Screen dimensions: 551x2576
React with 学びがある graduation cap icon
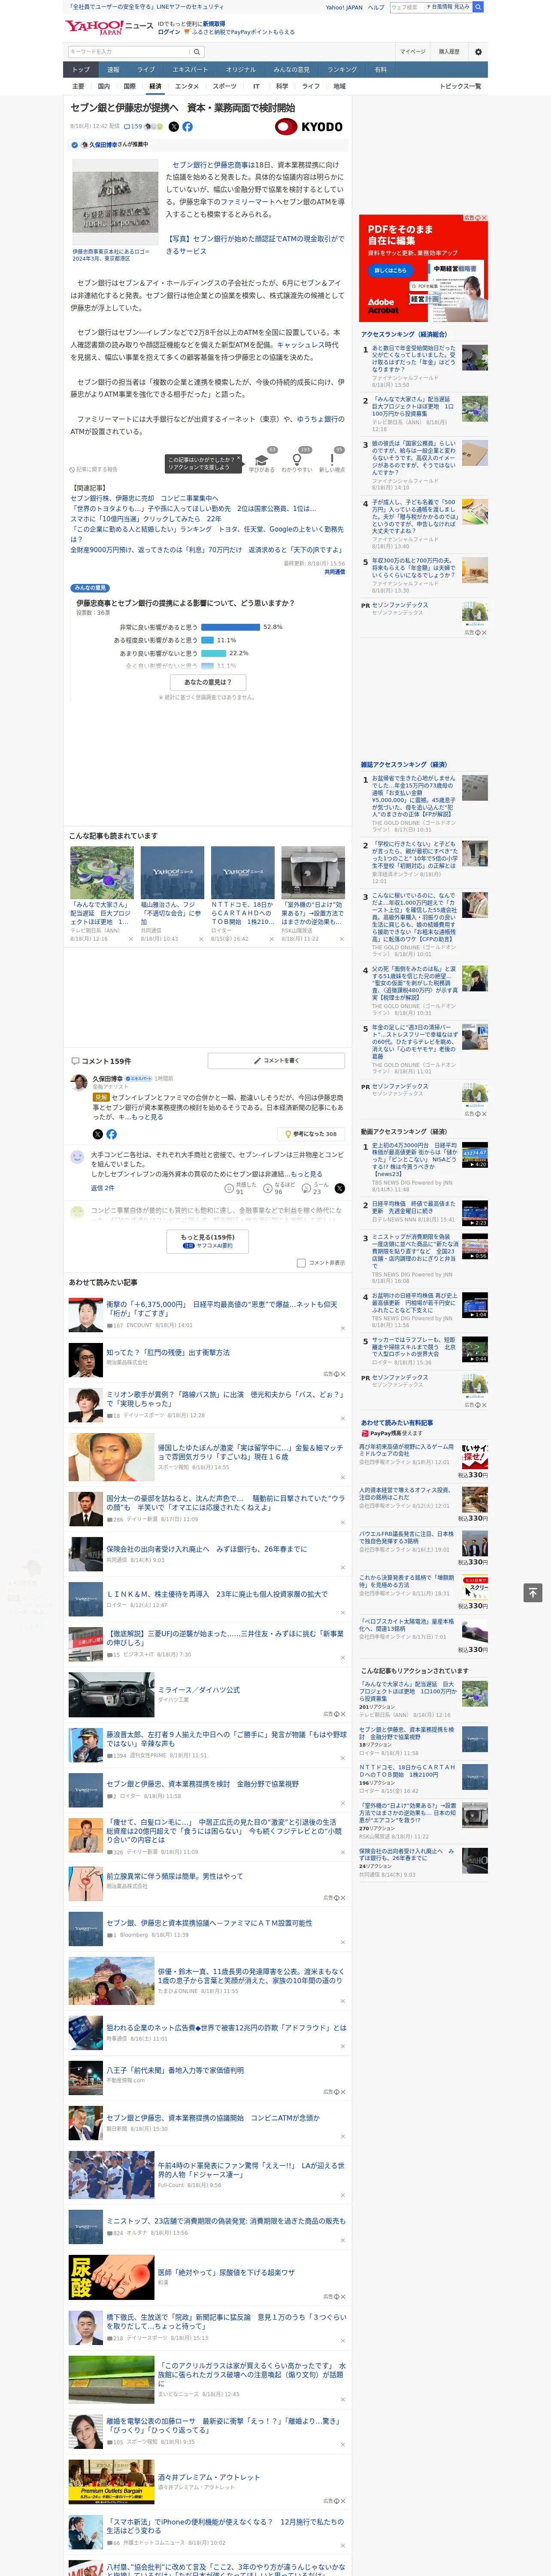tap(262, 461)
